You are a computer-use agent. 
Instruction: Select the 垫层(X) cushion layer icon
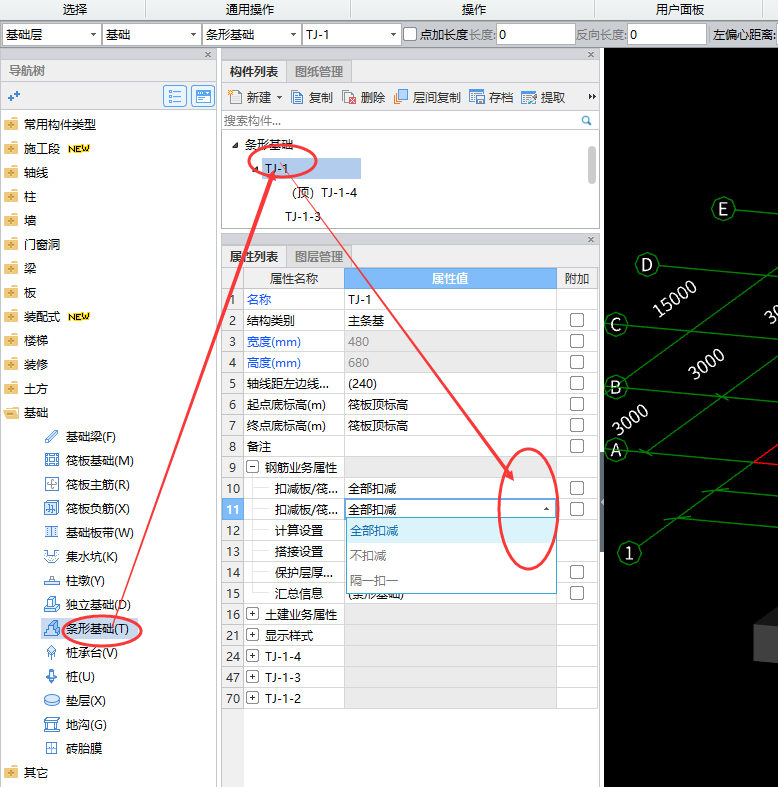51,700
